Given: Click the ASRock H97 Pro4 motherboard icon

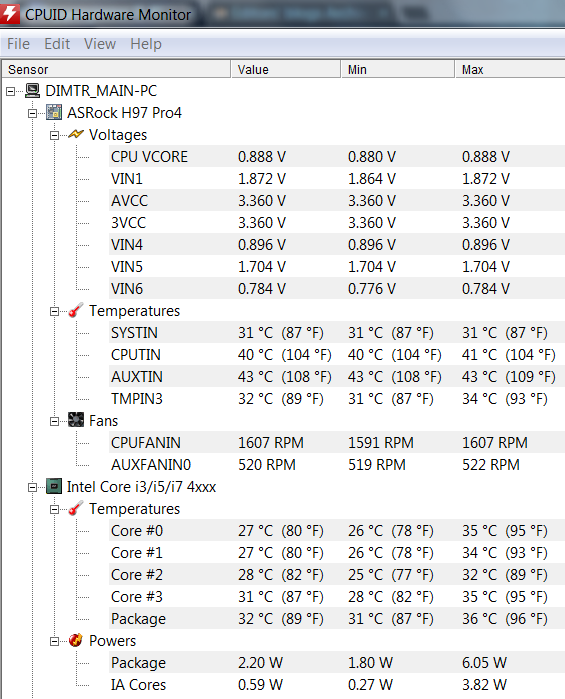Looking at the screenshot, I should [x=54, y=113].
